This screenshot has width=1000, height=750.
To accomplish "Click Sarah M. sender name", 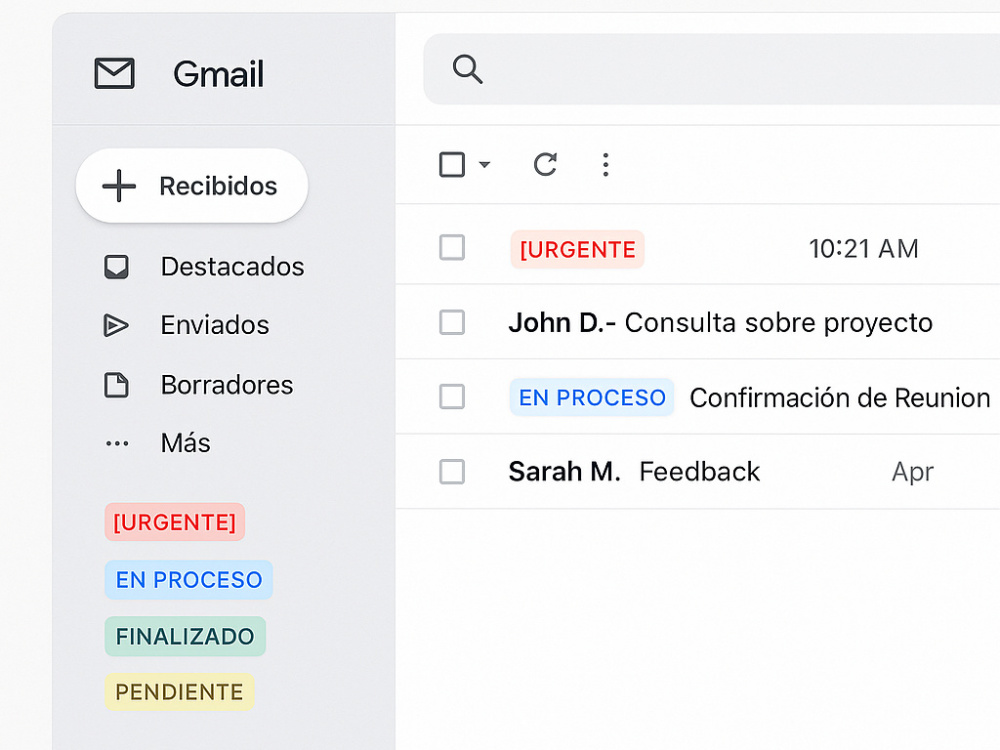I will click(564, 472).
